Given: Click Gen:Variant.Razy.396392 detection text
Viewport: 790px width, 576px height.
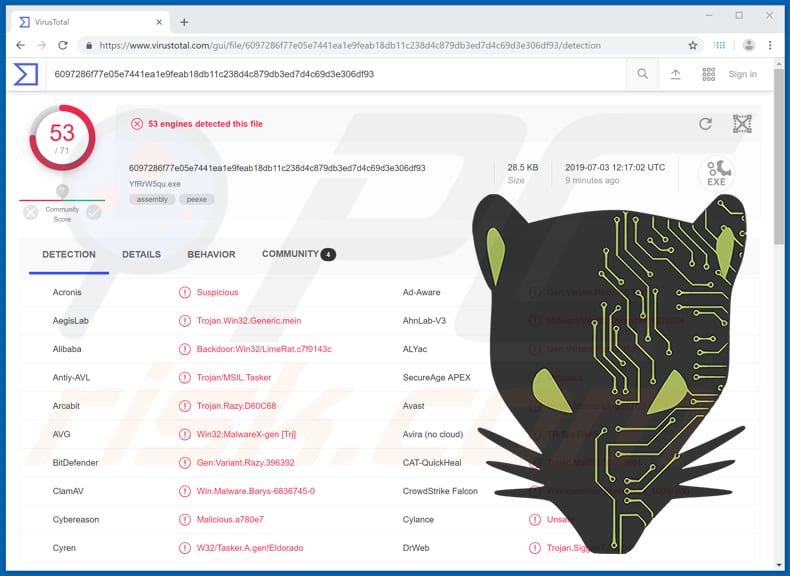Looking at the screenshot, I should pos(245,463).
